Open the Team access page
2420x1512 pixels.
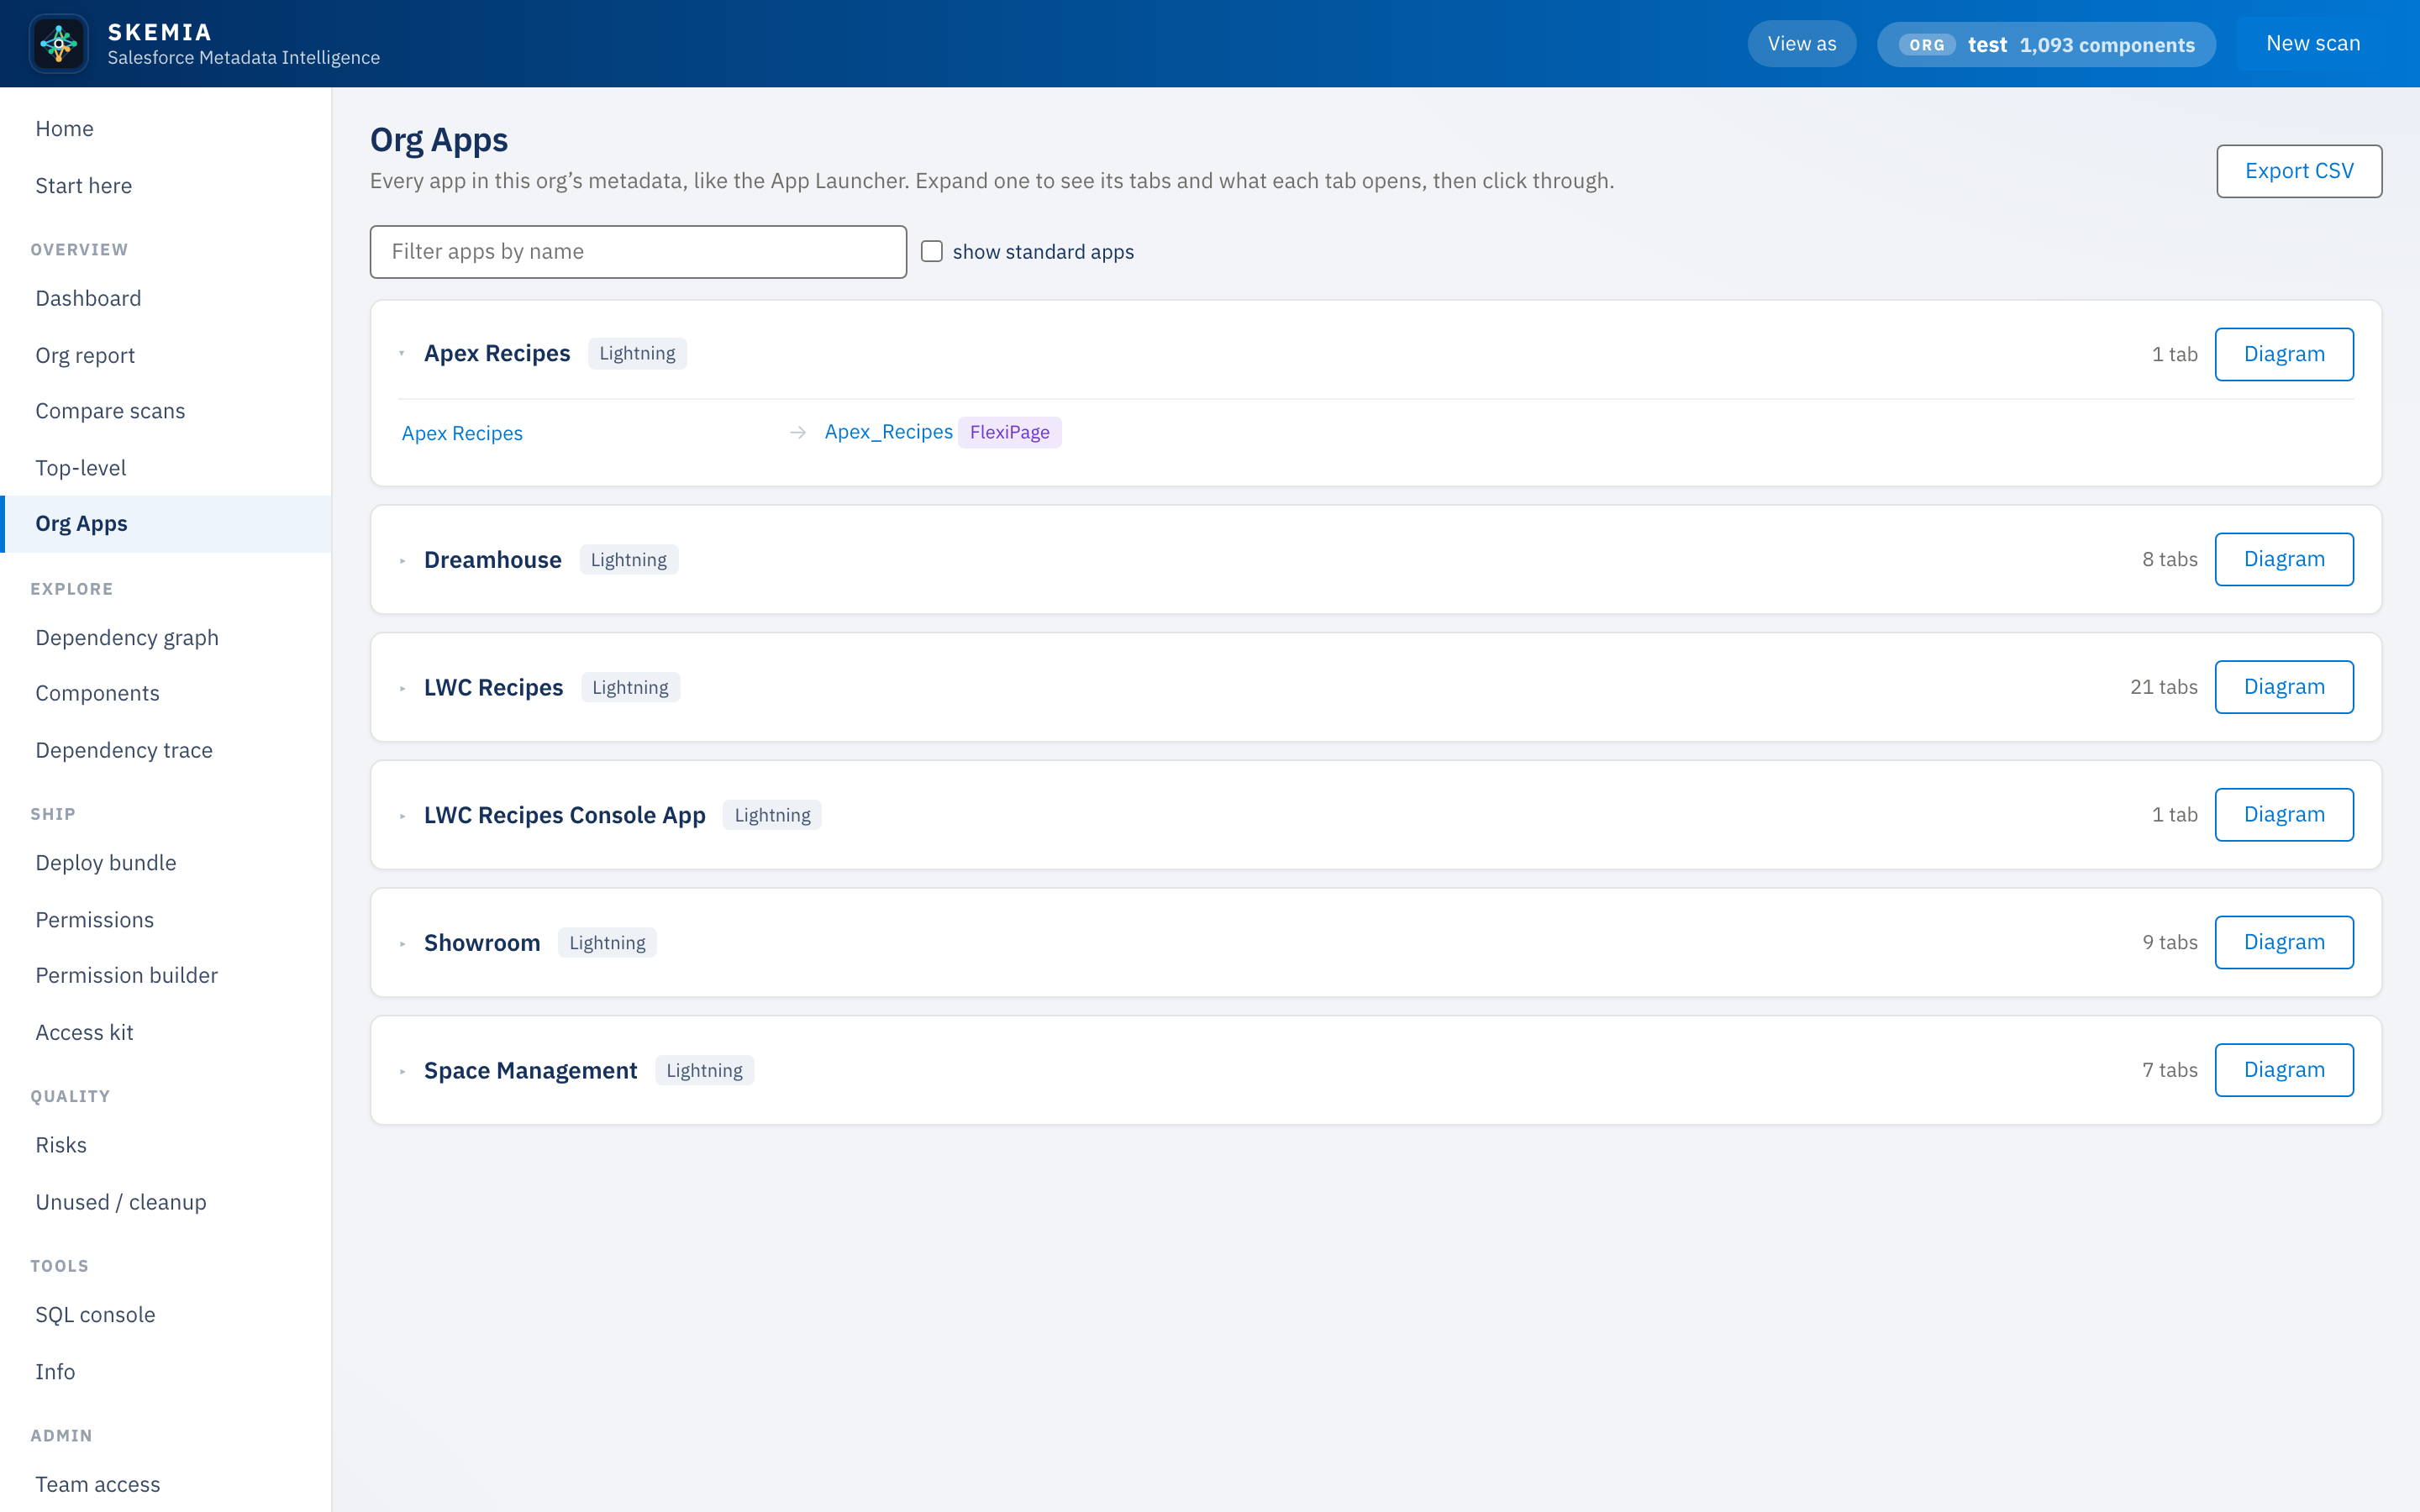click(166, 1484)
